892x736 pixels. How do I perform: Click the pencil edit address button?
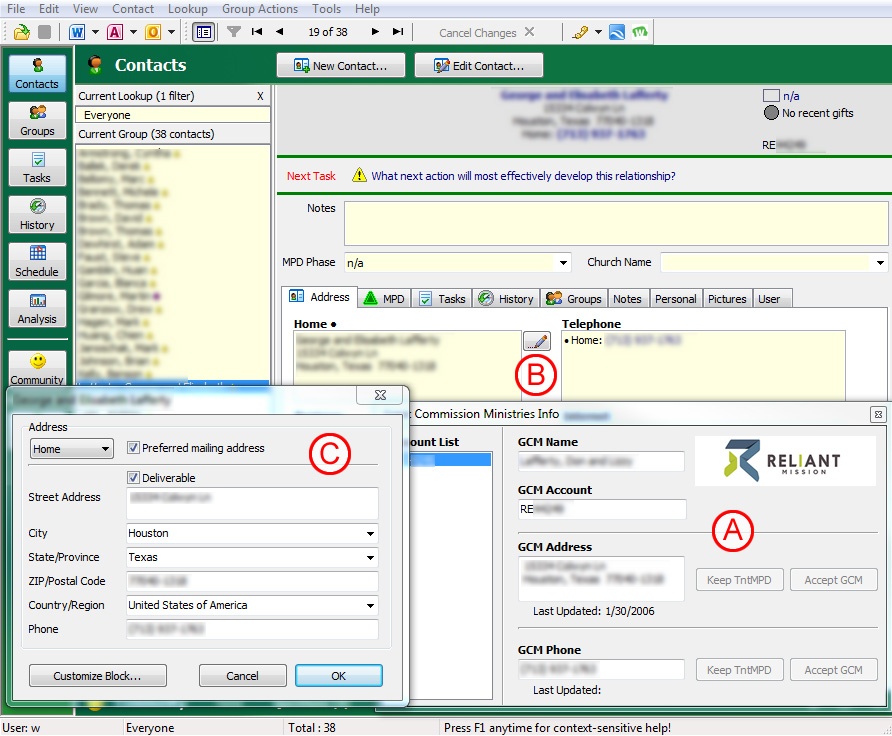pos(536,341)
